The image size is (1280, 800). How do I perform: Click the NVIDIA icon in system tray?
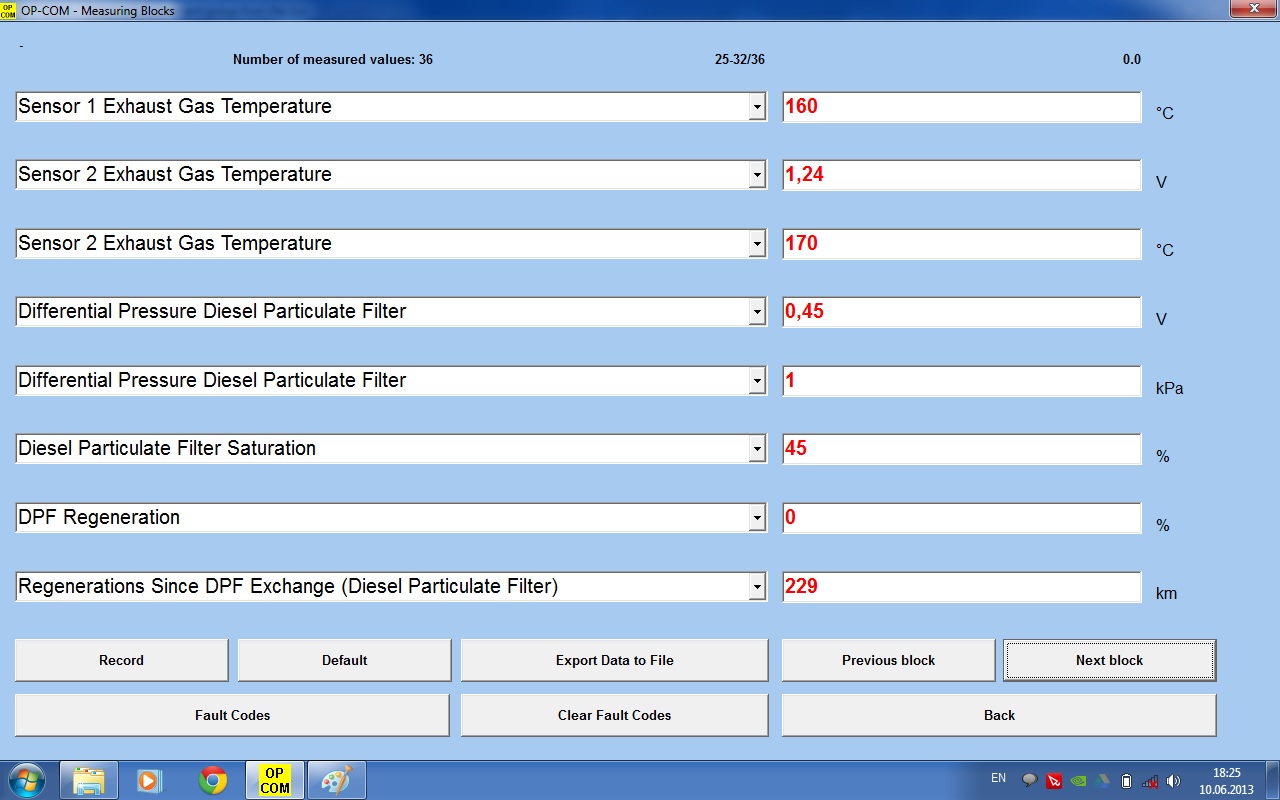pyautogui.click(x=1079, y=781)
